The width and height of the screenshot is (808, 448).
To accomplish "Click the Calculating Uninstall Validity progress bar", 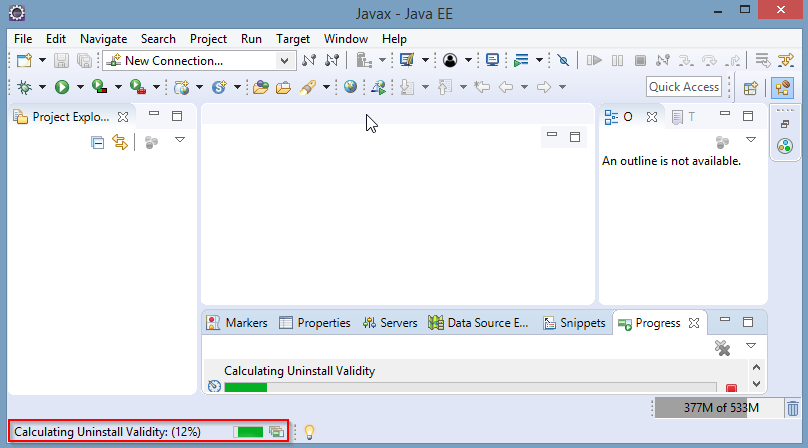I will (470, 387).
